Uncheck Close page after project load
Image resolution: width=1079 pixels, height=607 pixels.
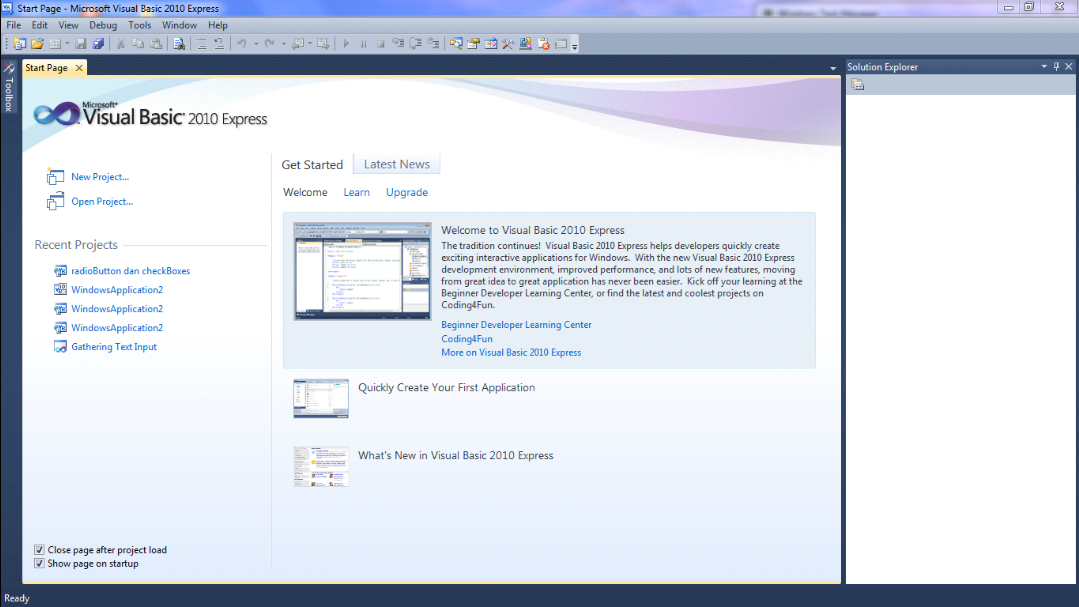click(x=39, y=550)
